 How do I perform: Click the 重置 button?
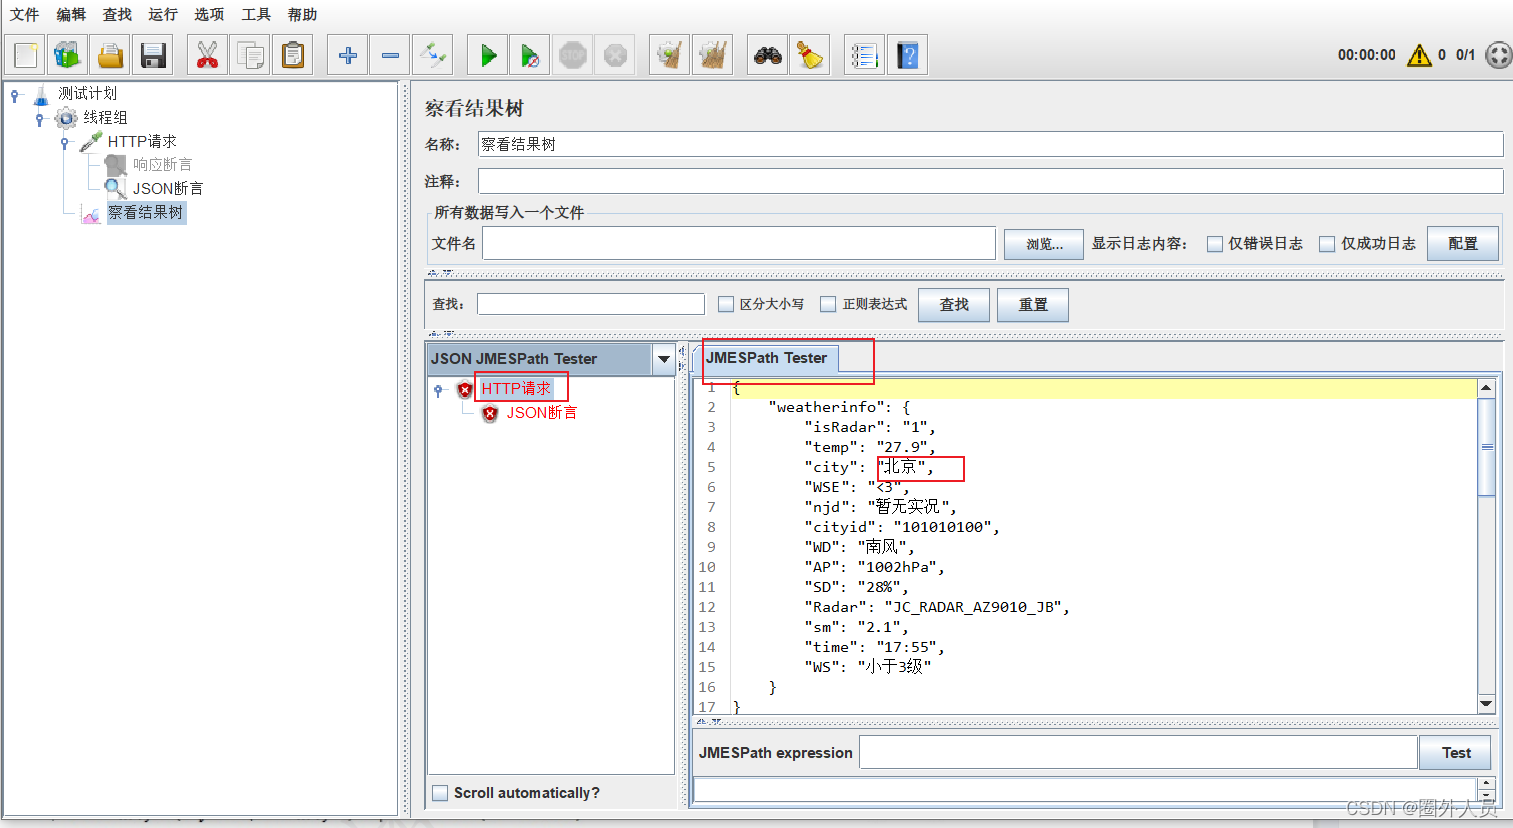click(1033, 305)
